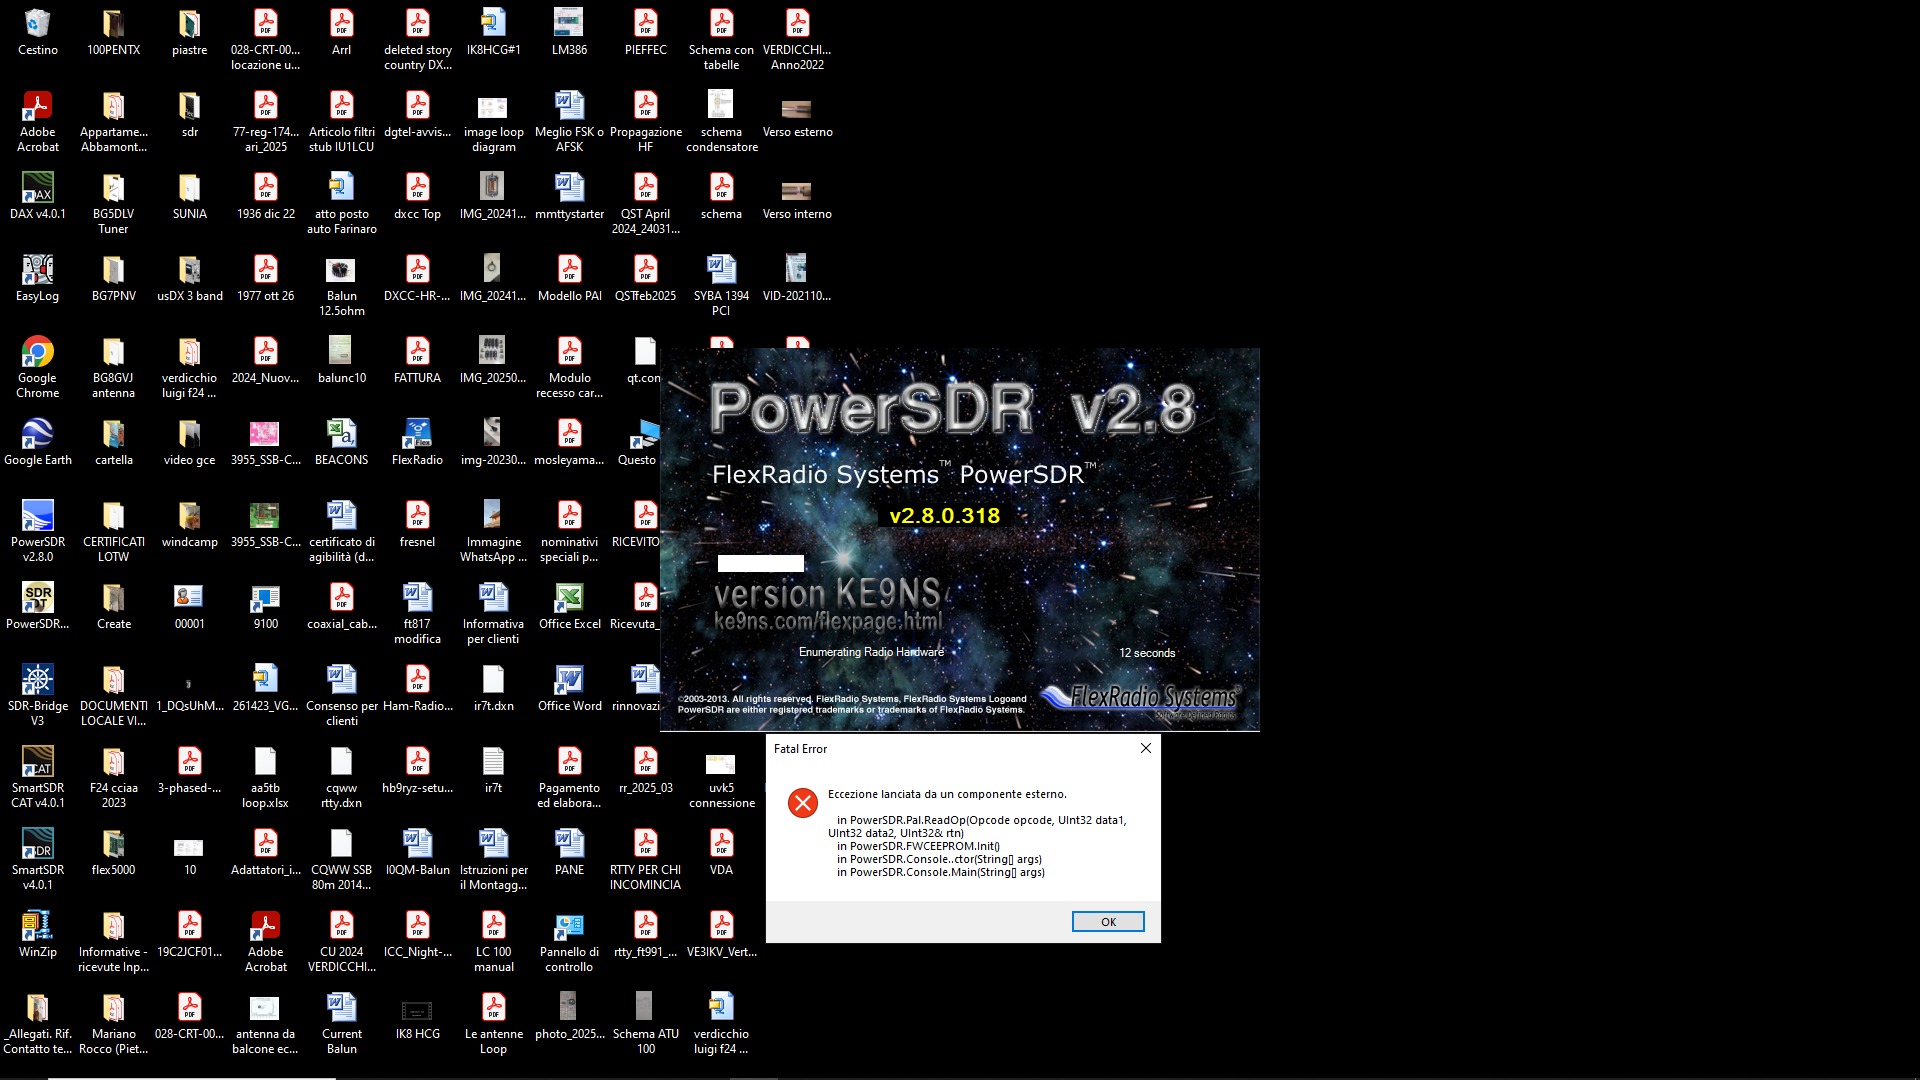The image size is (1920, 1080).
Task: Select the dxcc Top PDF file
Action: [x=418, y=196]
